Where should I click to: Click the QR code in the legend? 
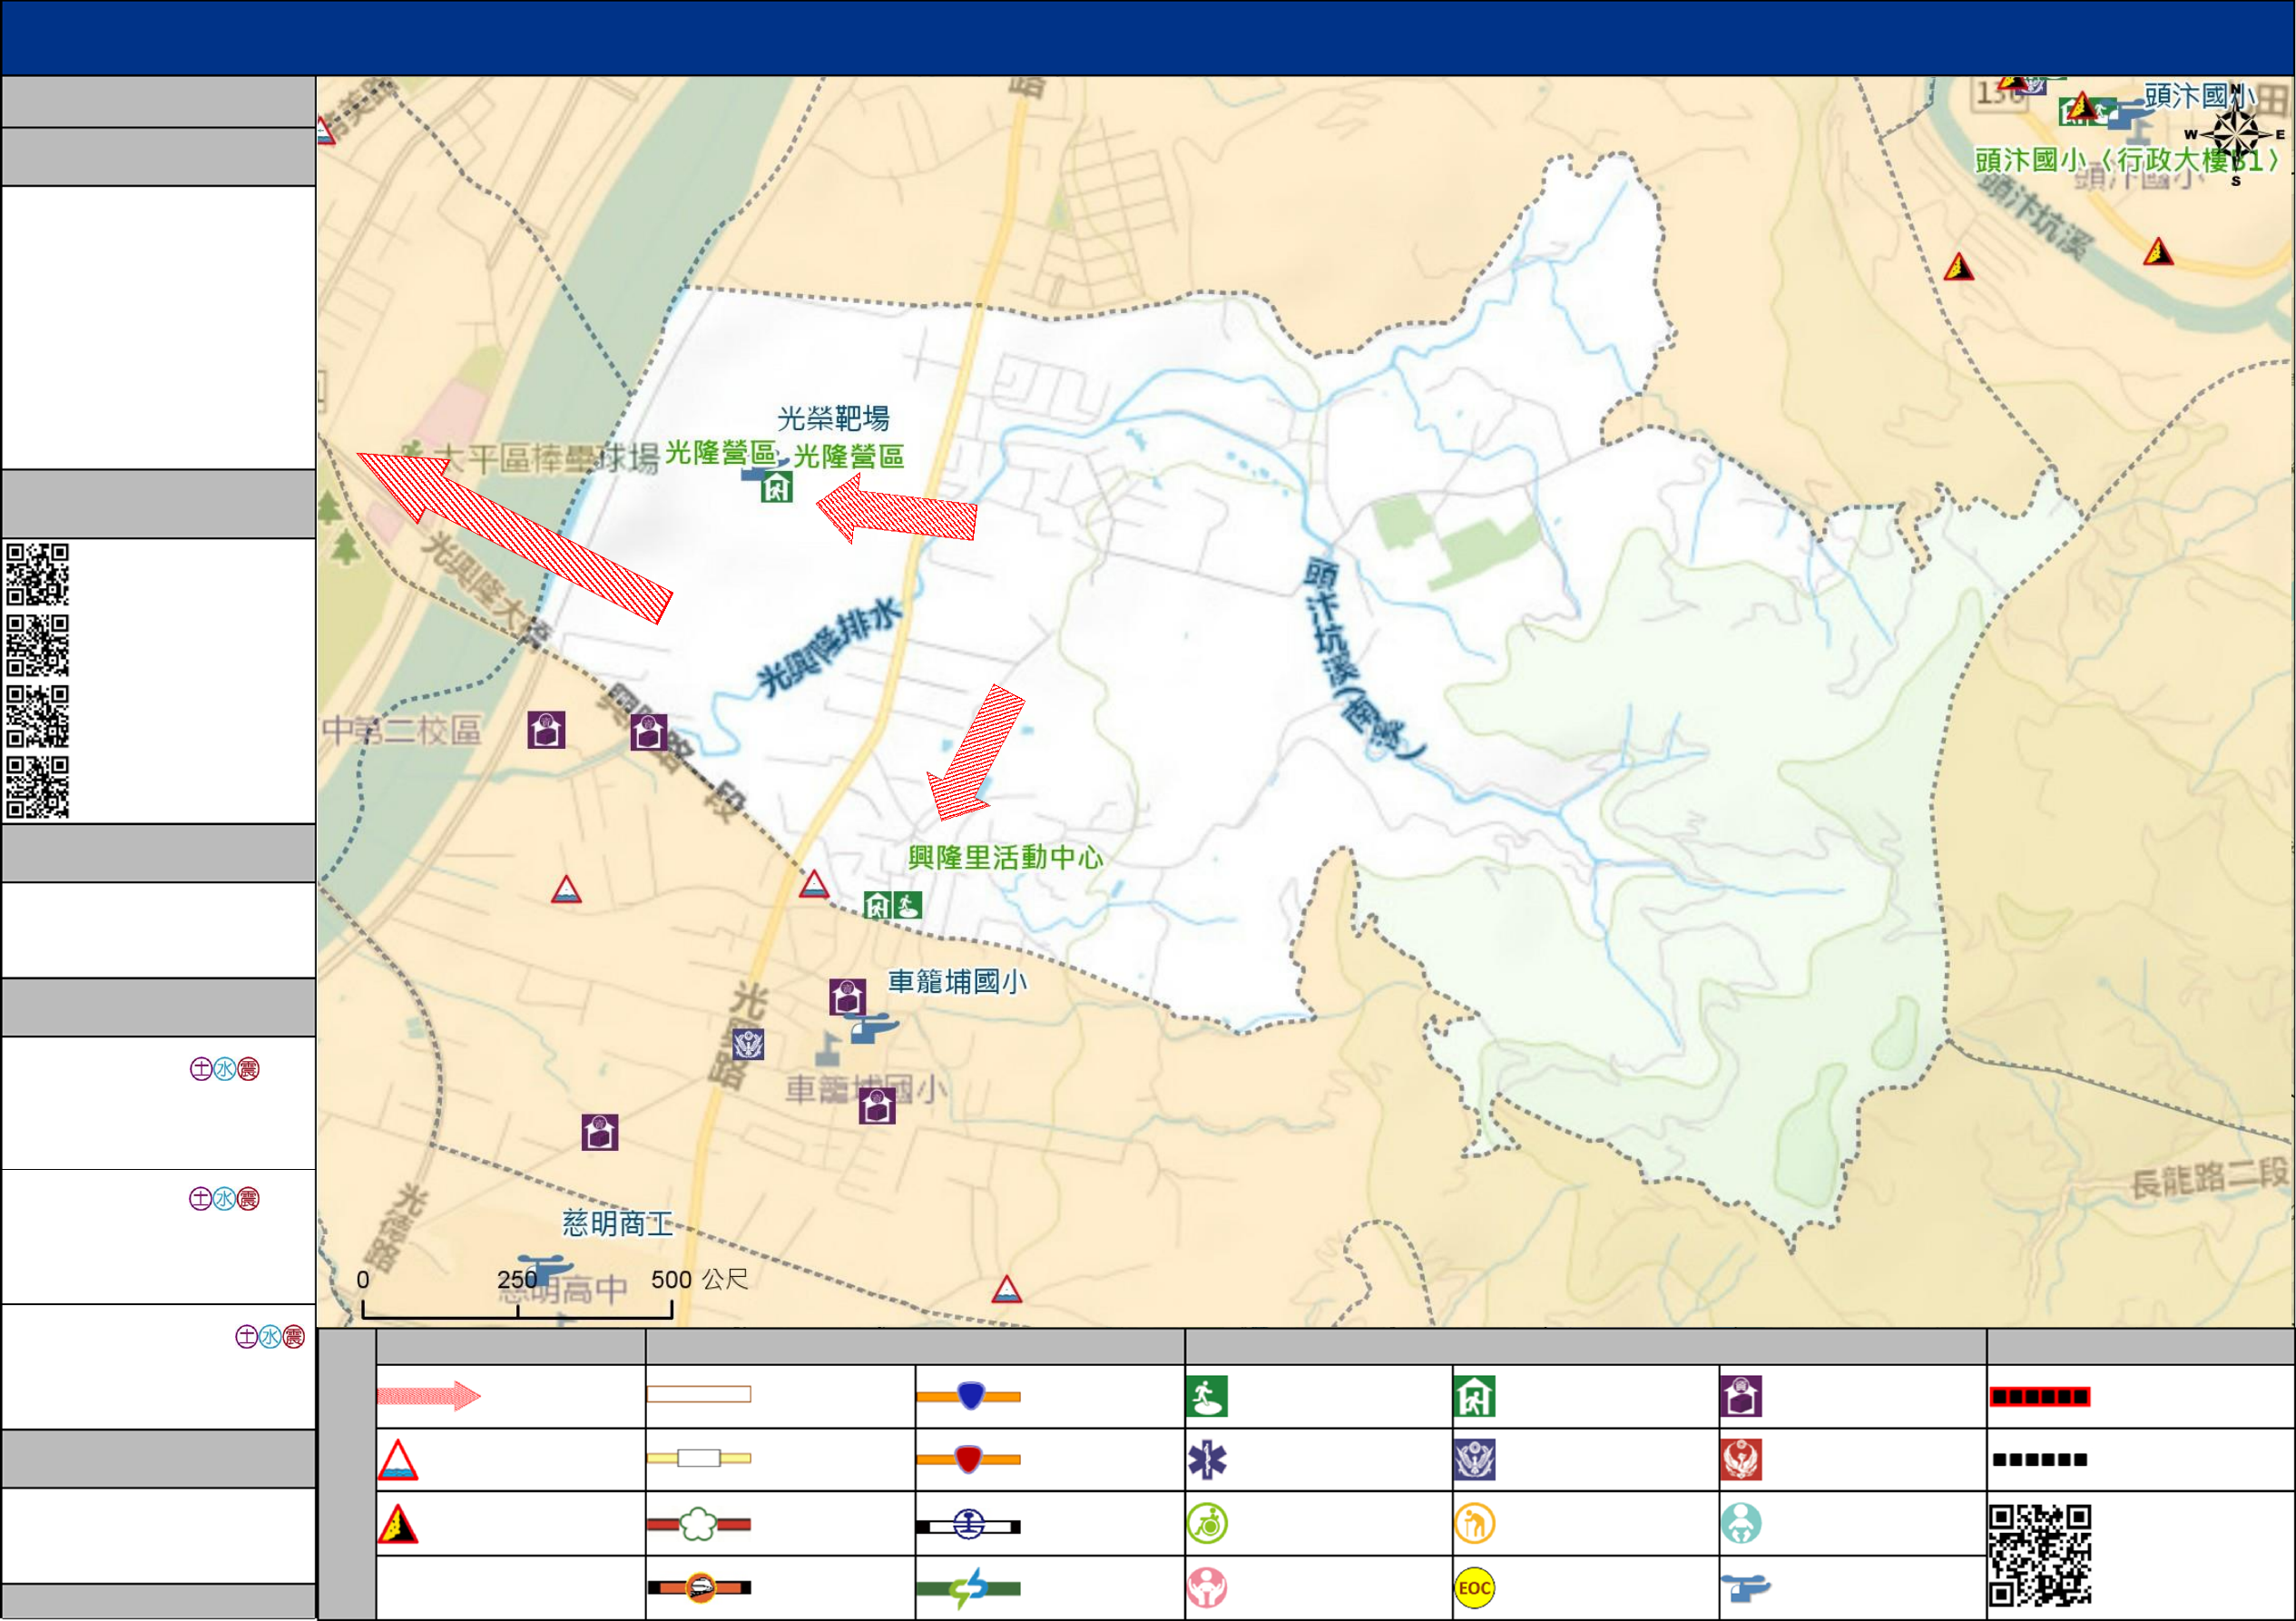[2040, 1555]
